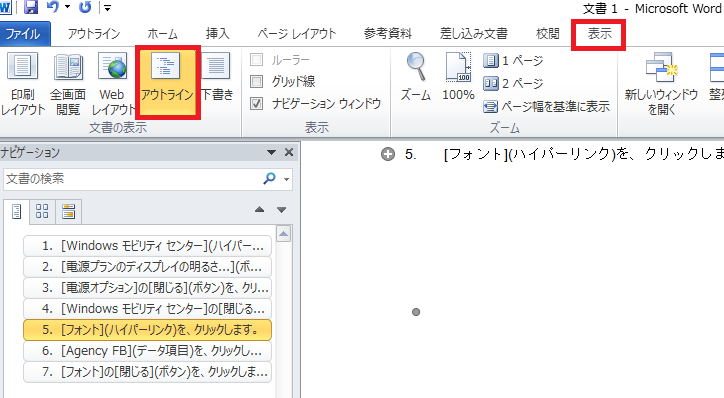Screen dimensions: 724x398
Task: Select heading 5 [フォント](ハイパーリンク)
Action: click(147, 330)
